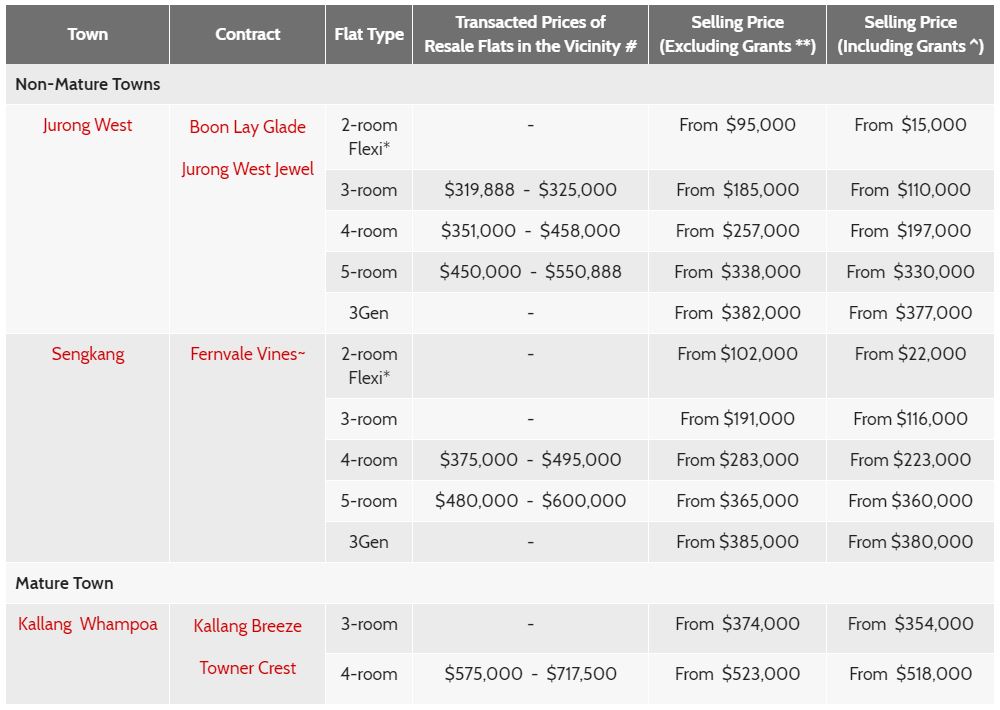This screenshot has width=1000, height=710.
Task: Click the Non-Mature Towns section row
Action: 88,84
